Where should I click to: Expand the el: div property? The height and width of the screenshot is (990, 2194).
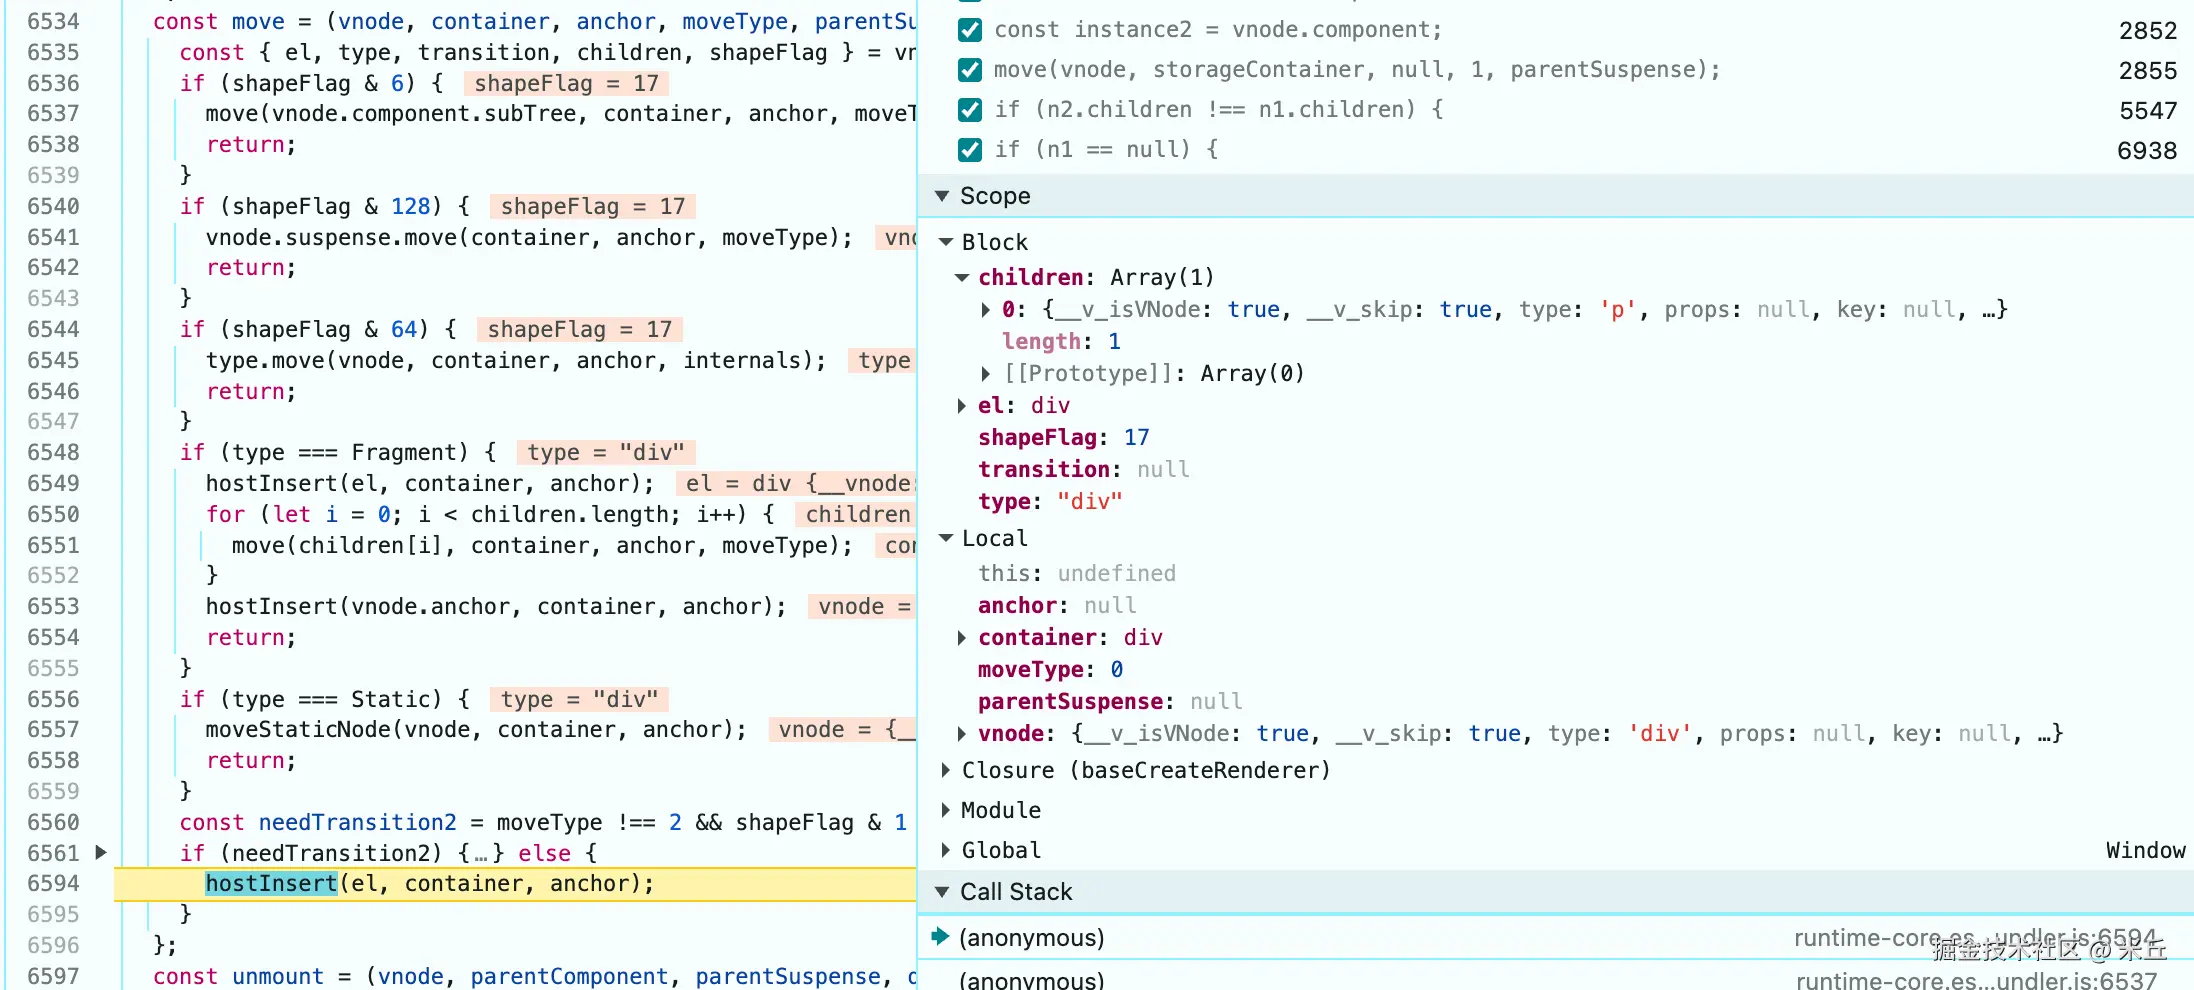tap(962, 406)
